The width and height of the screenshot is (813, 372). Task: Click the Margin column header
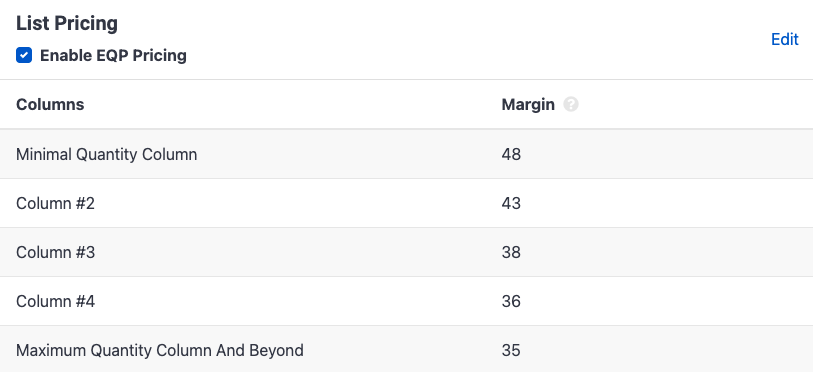528,104
